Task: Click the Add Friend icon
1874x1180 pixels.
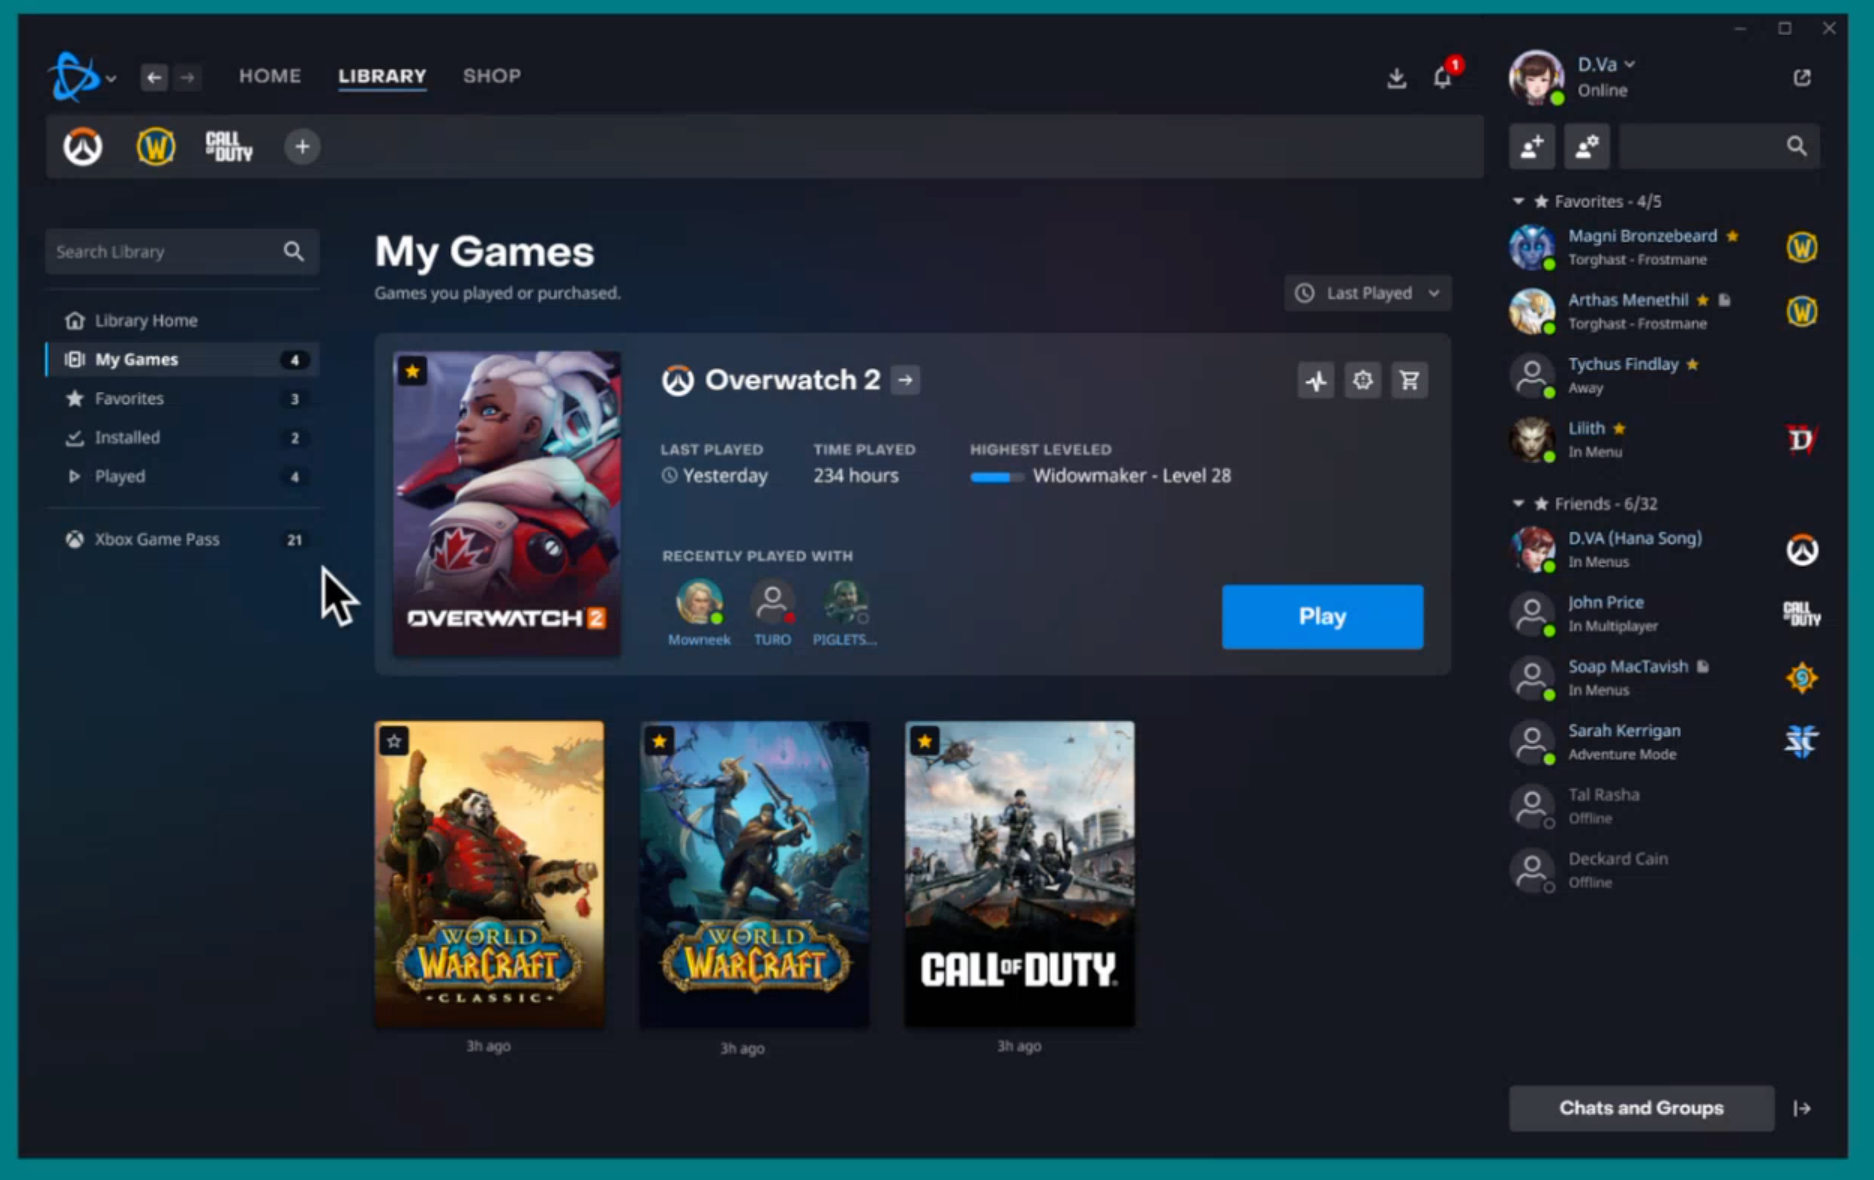Action: (x=1532, y=147)
